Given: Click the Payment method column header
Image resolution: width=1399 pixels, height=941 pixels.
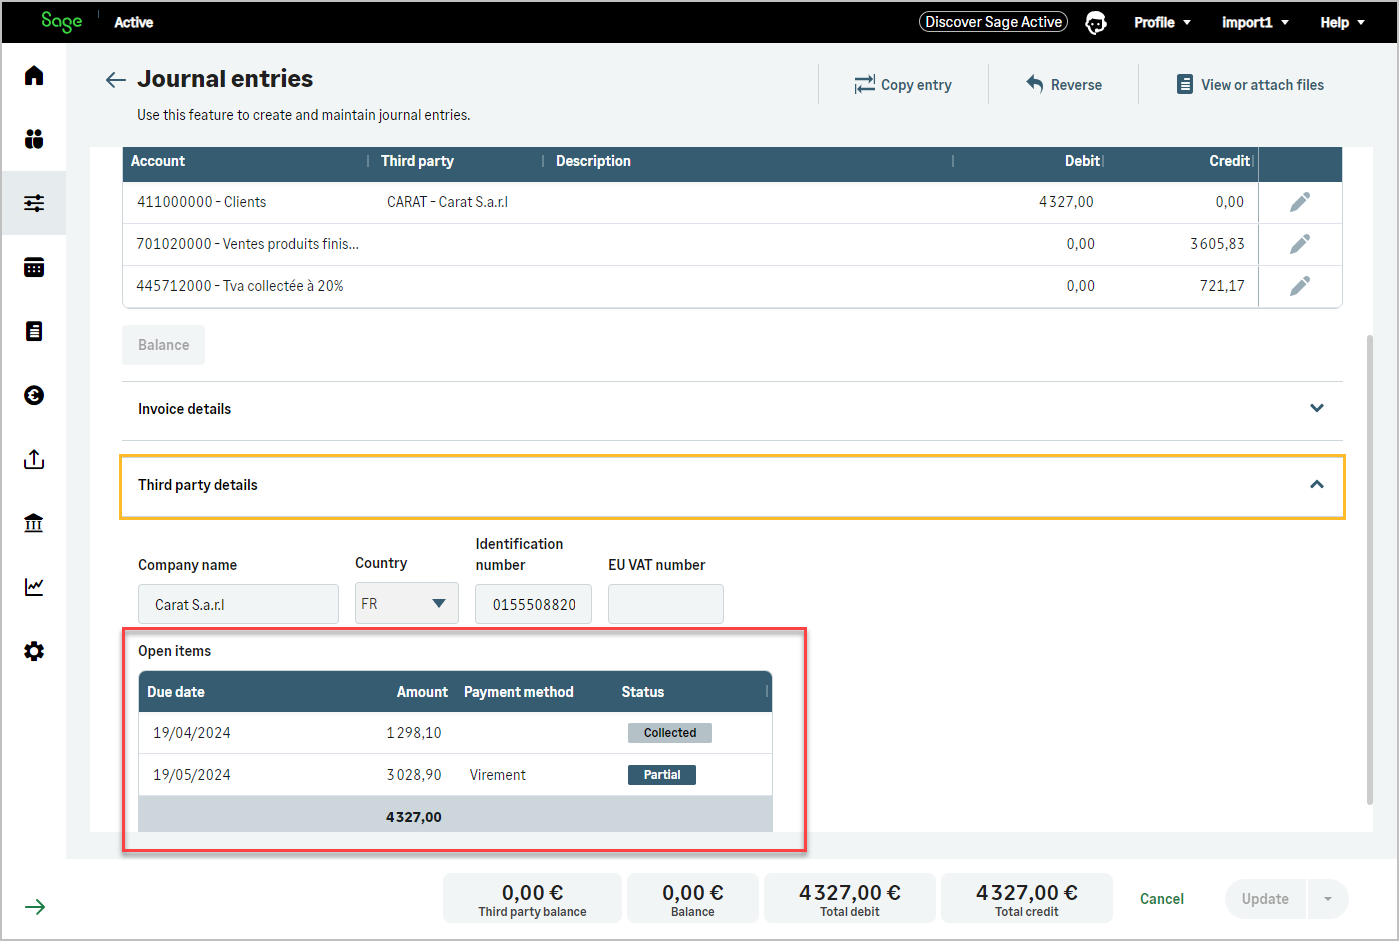Looking at the screenshot, I should tap(519, 692).
